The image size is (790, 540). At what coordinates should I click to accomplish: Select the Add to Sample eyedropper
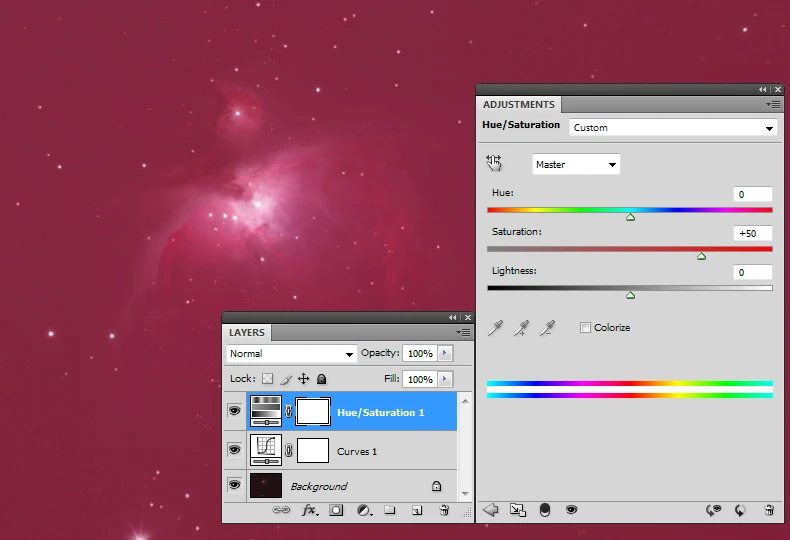[x=521, y=328]
